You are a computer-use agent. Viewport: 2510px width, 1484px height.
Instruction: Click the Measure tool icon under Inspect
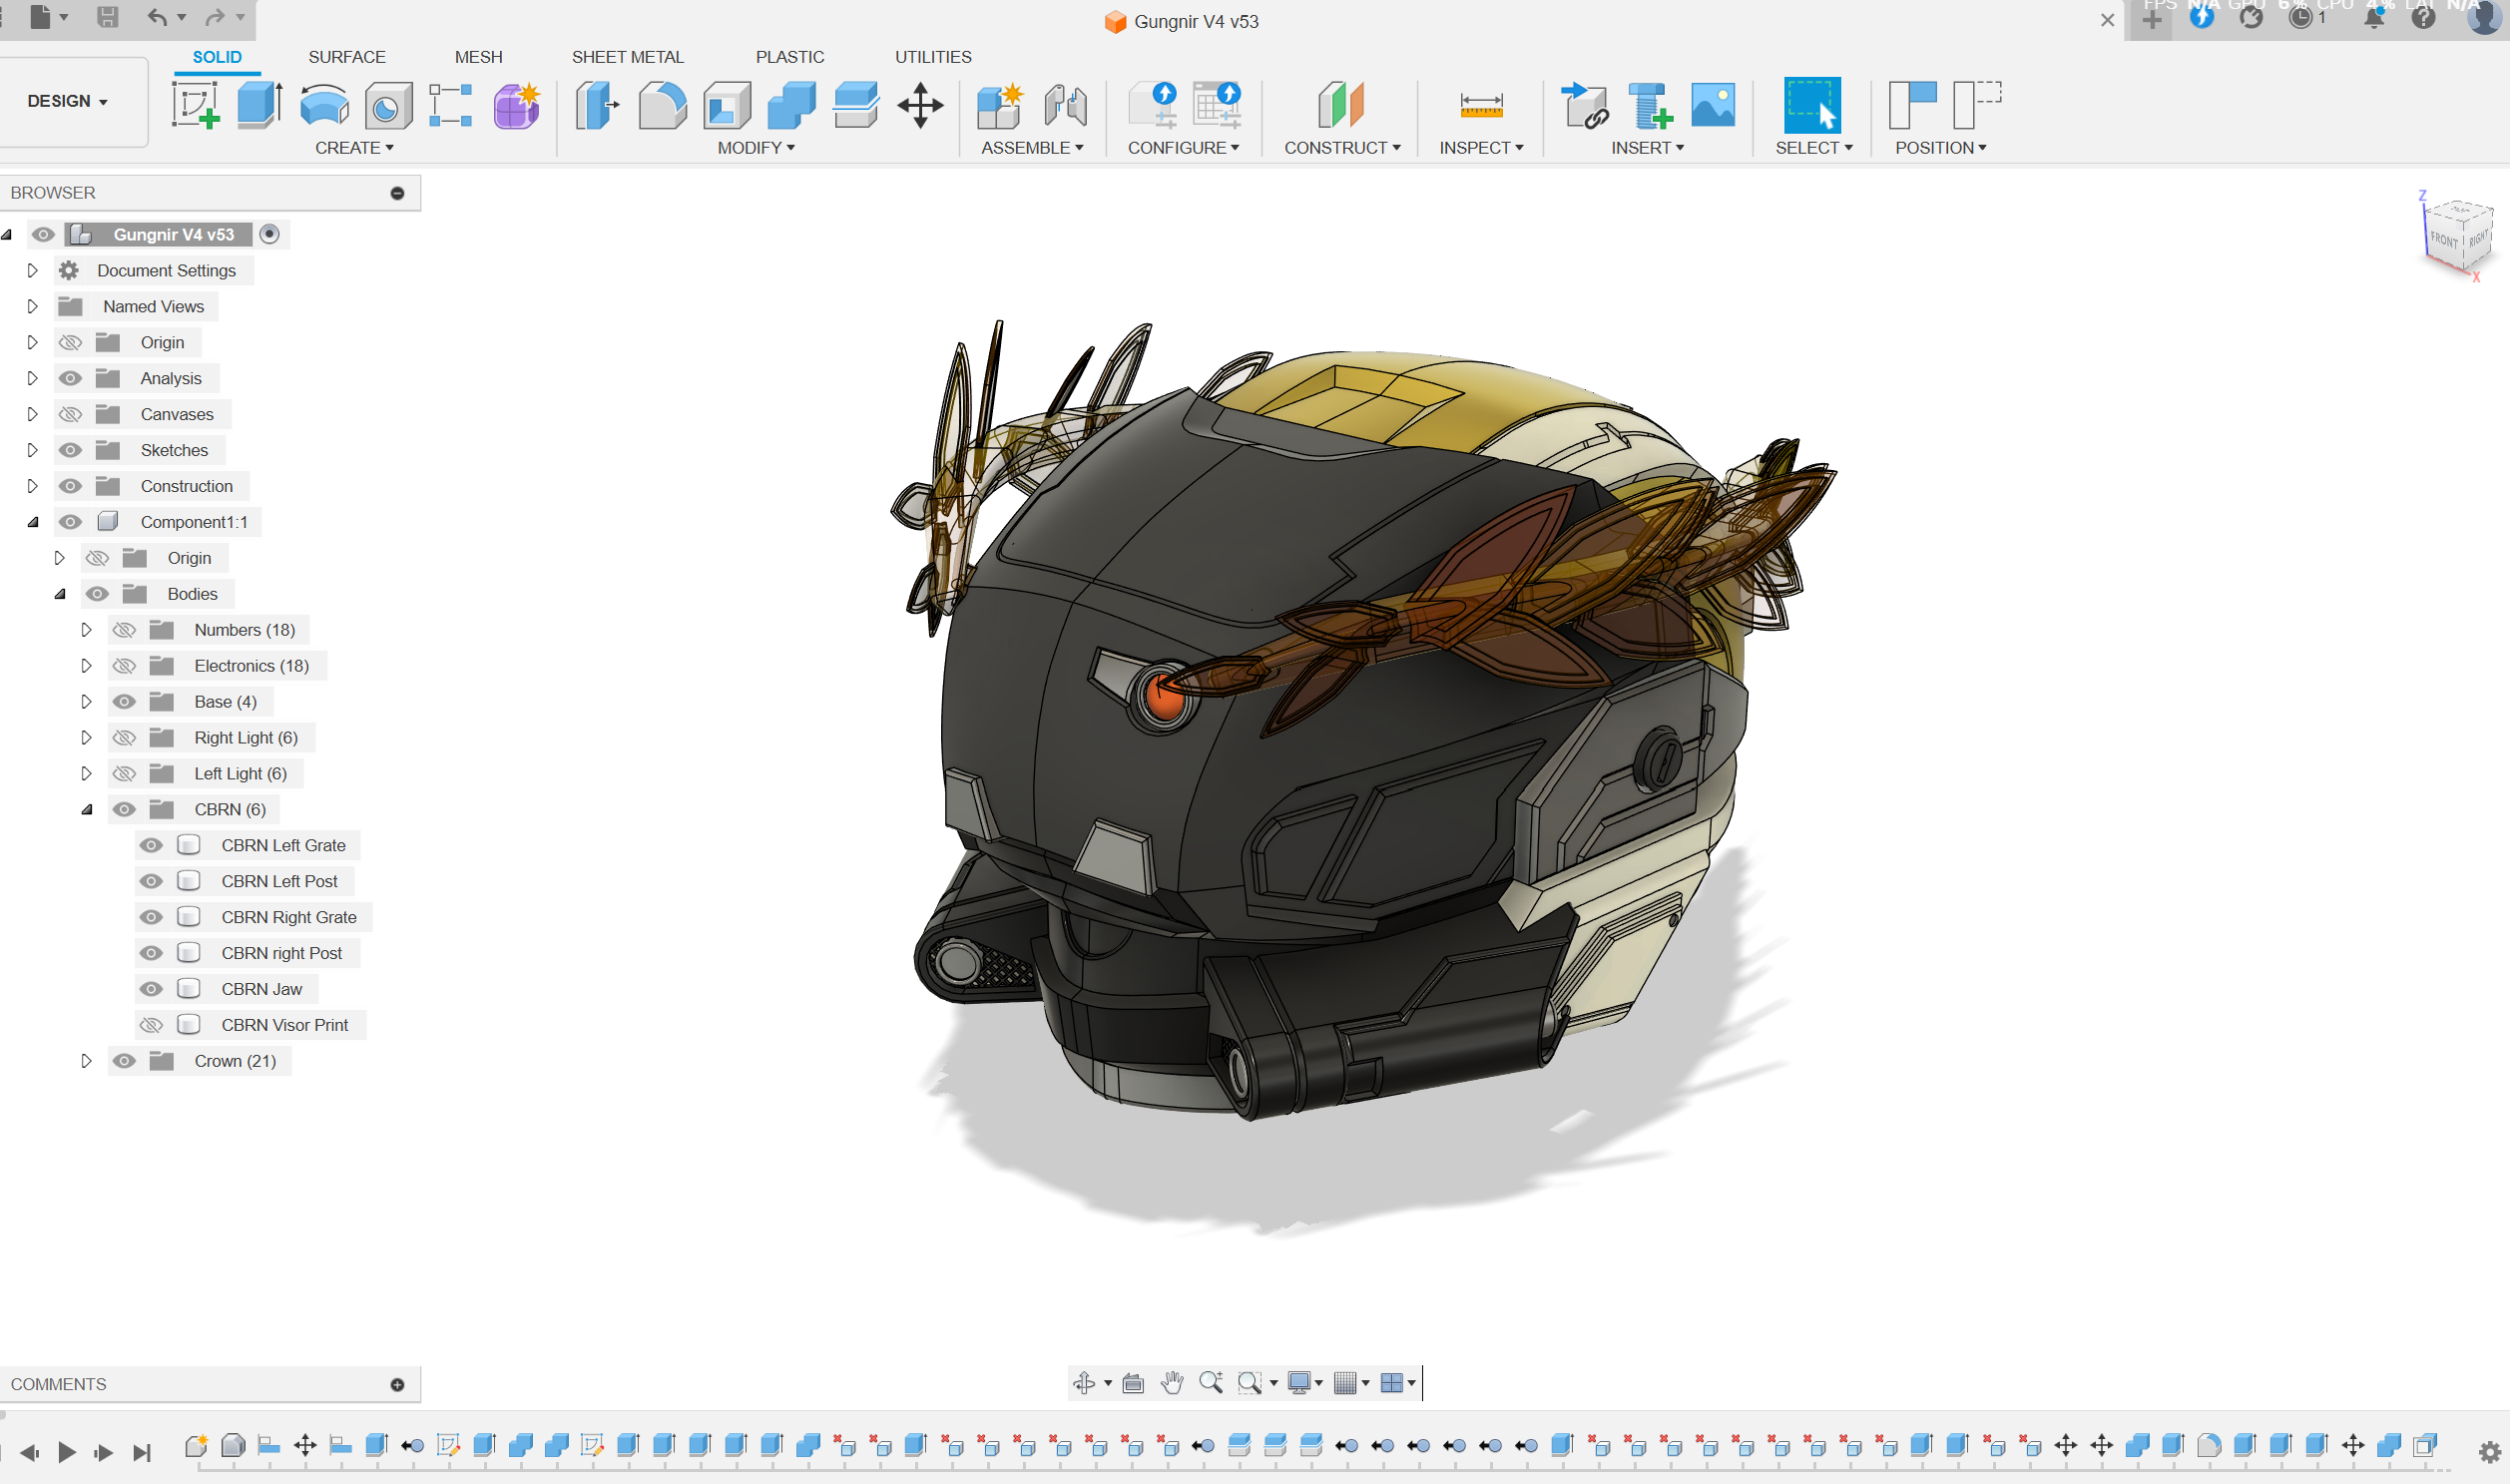(x=1481, y=105)
